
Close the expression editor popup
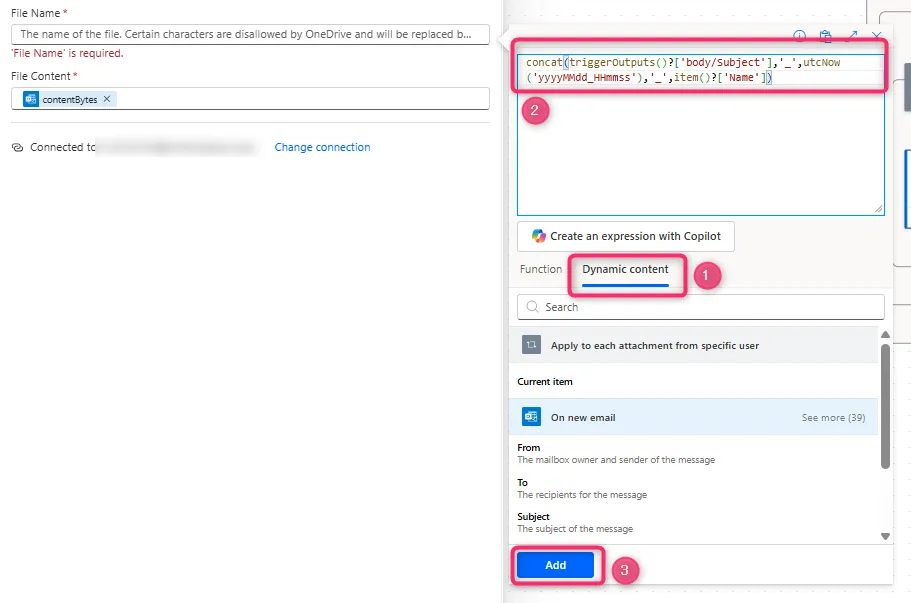click(877, 36)
